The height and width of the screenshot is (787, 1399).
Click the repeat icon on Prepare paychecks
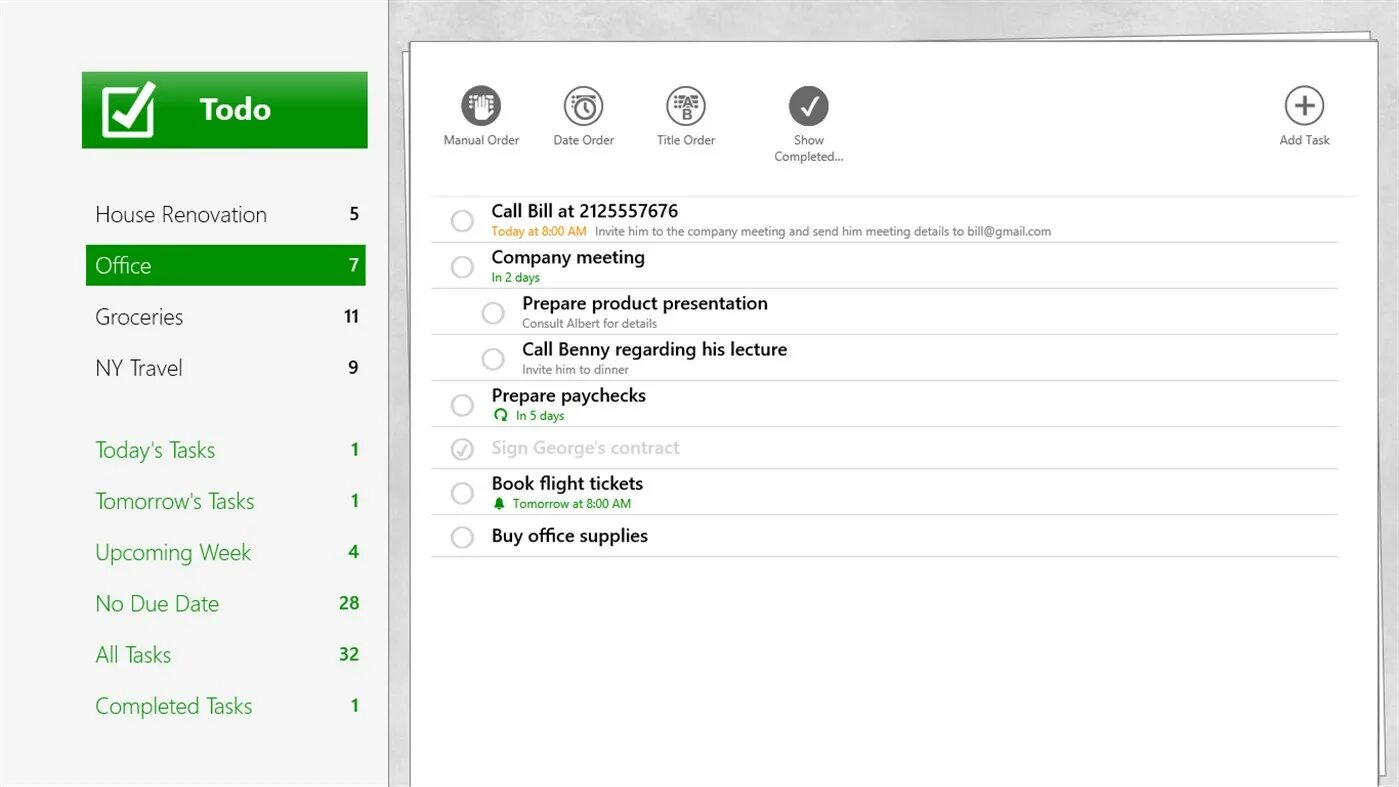click(500, 415)
